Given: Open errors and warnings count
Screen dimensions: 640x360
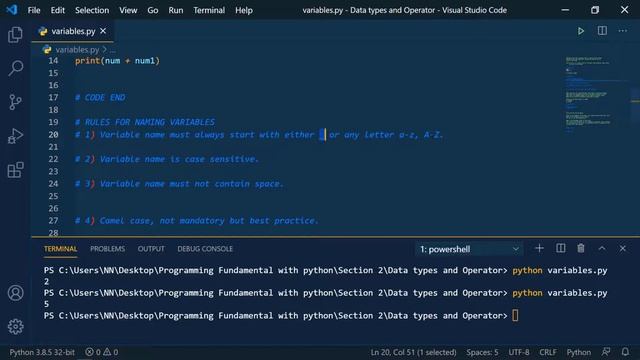Looking at the screenshot, I should [x=102, y=352].
